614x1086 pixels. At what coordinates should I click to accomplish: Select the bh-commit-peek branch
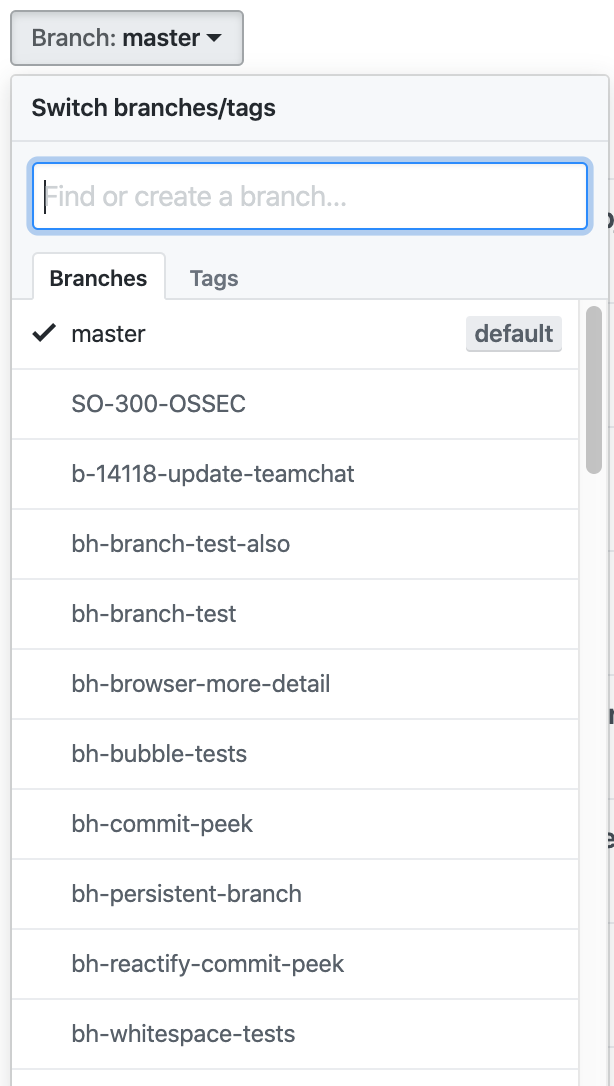pos(162,824)
